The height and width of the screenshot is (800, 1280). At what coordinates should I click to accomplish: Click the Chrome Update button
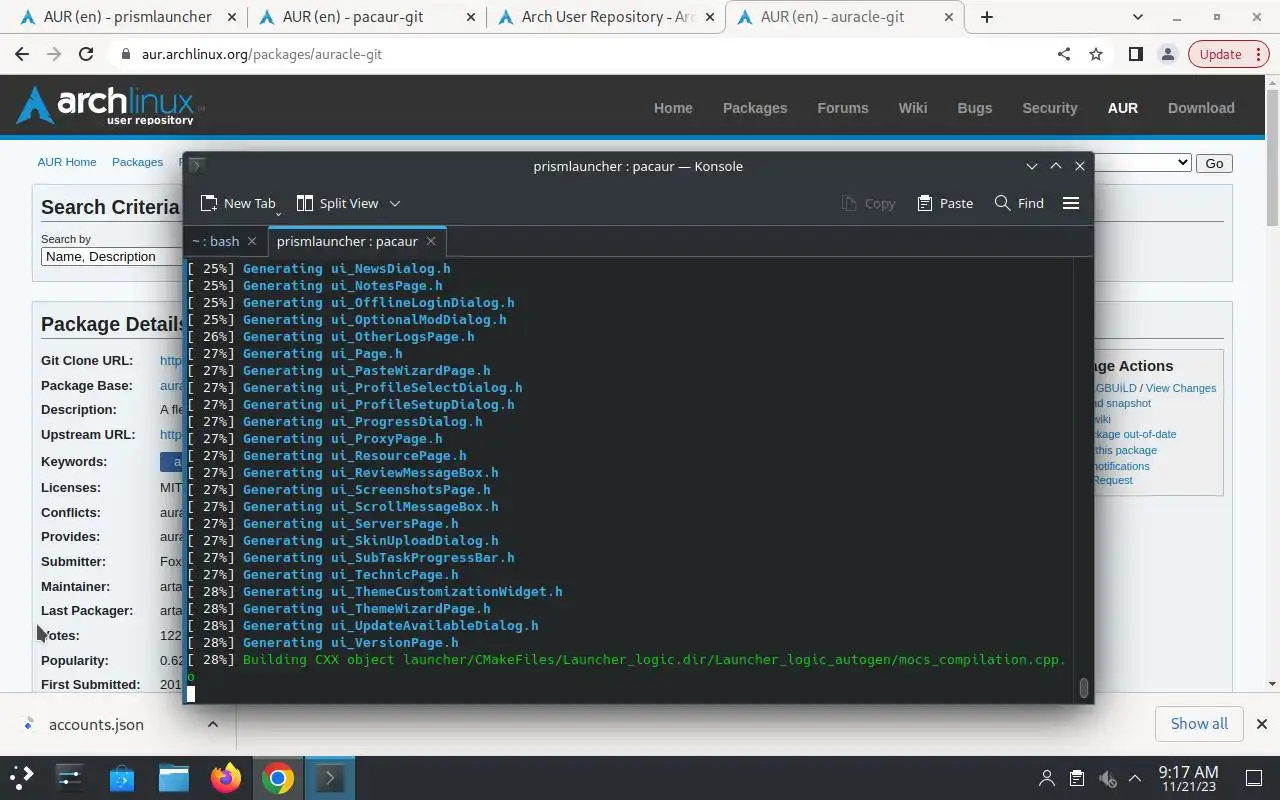click(1220, 54)
